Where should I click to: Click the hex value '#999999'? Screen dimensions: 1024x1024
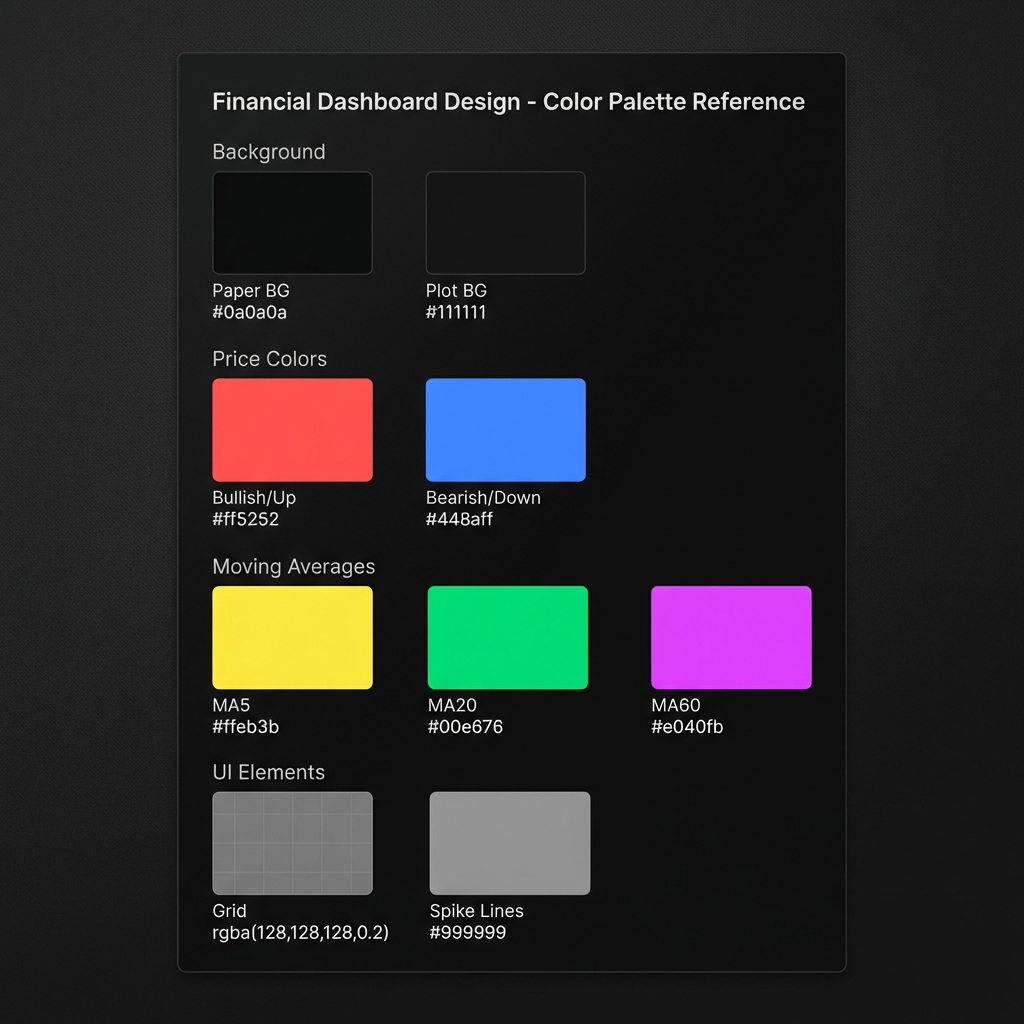(x=468, y=933)
